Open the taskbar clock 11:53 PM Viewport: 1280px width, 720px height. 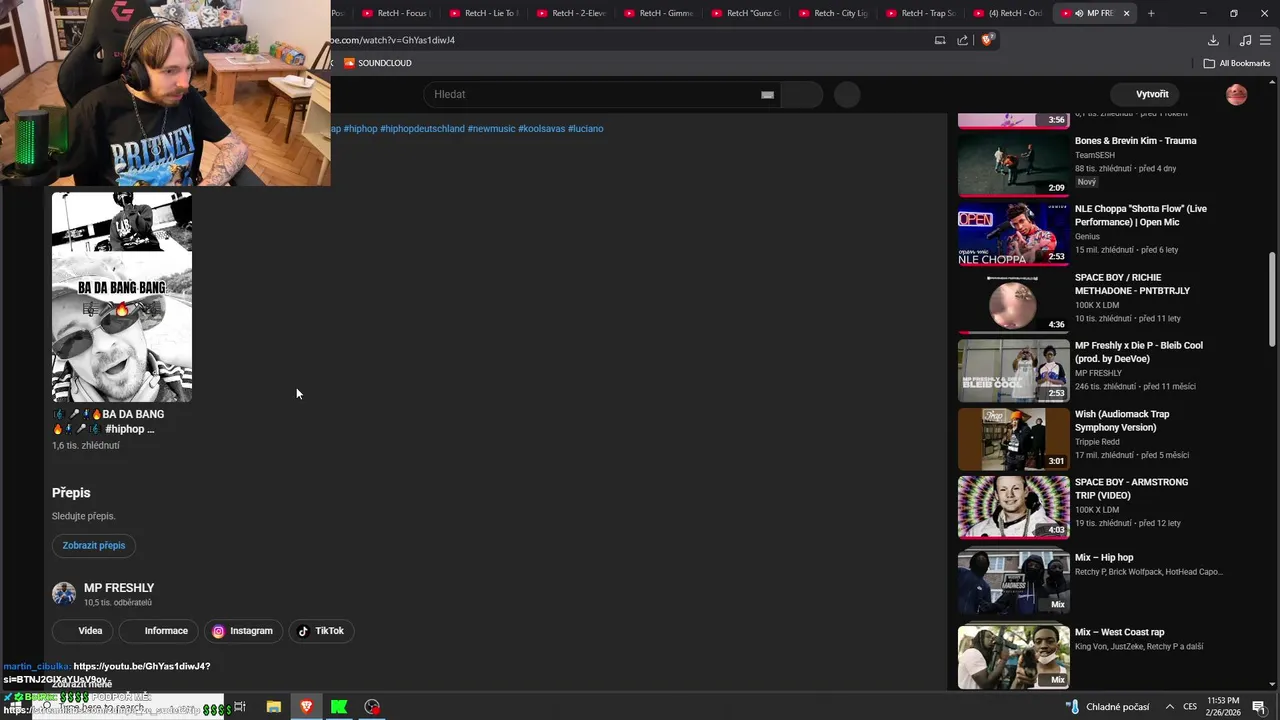tap(1223, 707)
